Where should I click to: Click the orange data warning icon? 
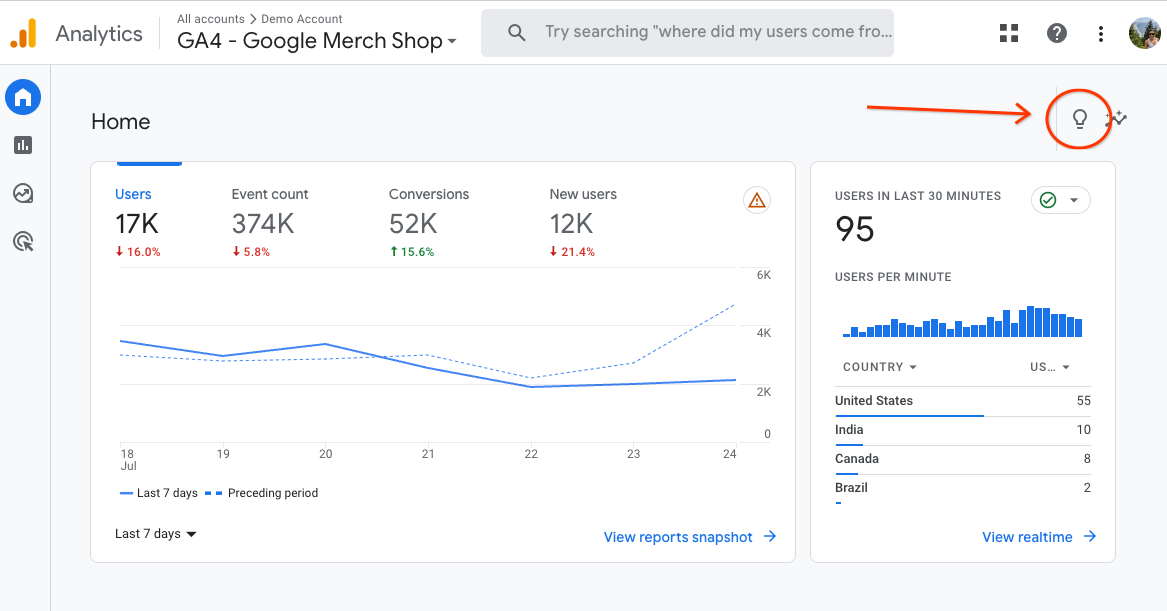[757, 201]
